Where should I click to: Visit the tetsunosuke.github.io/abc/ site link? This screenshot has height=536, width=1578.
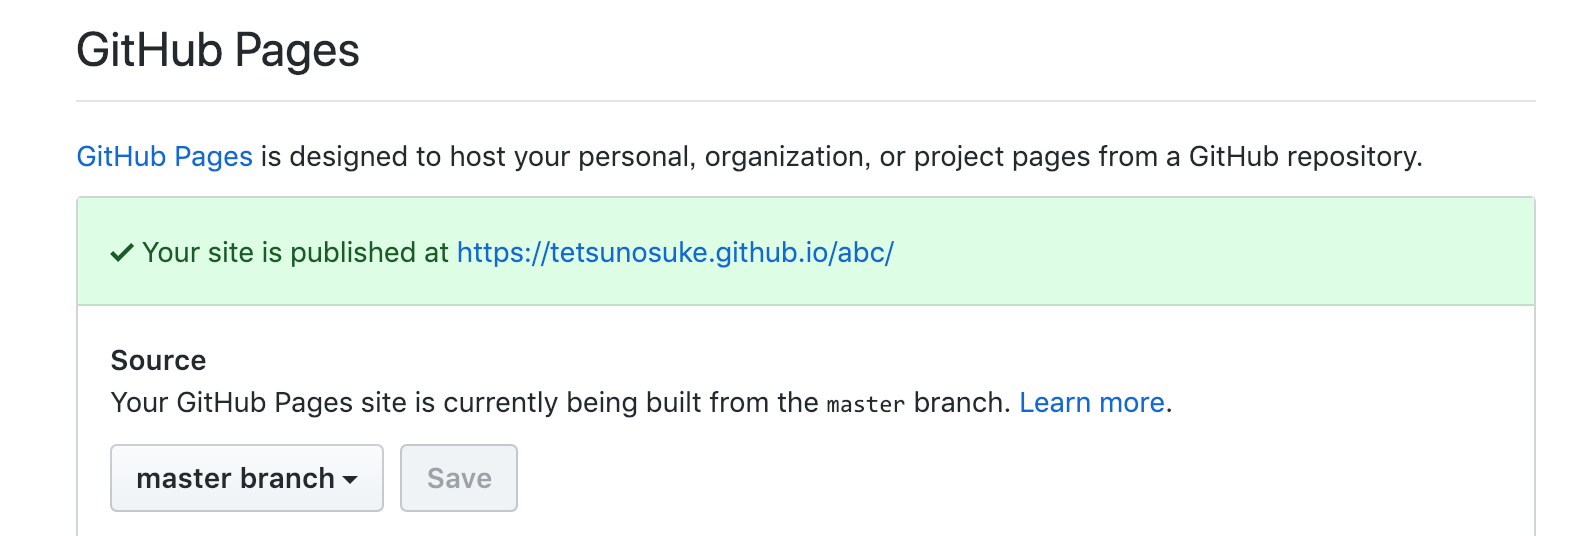click(x=675, y=252)
